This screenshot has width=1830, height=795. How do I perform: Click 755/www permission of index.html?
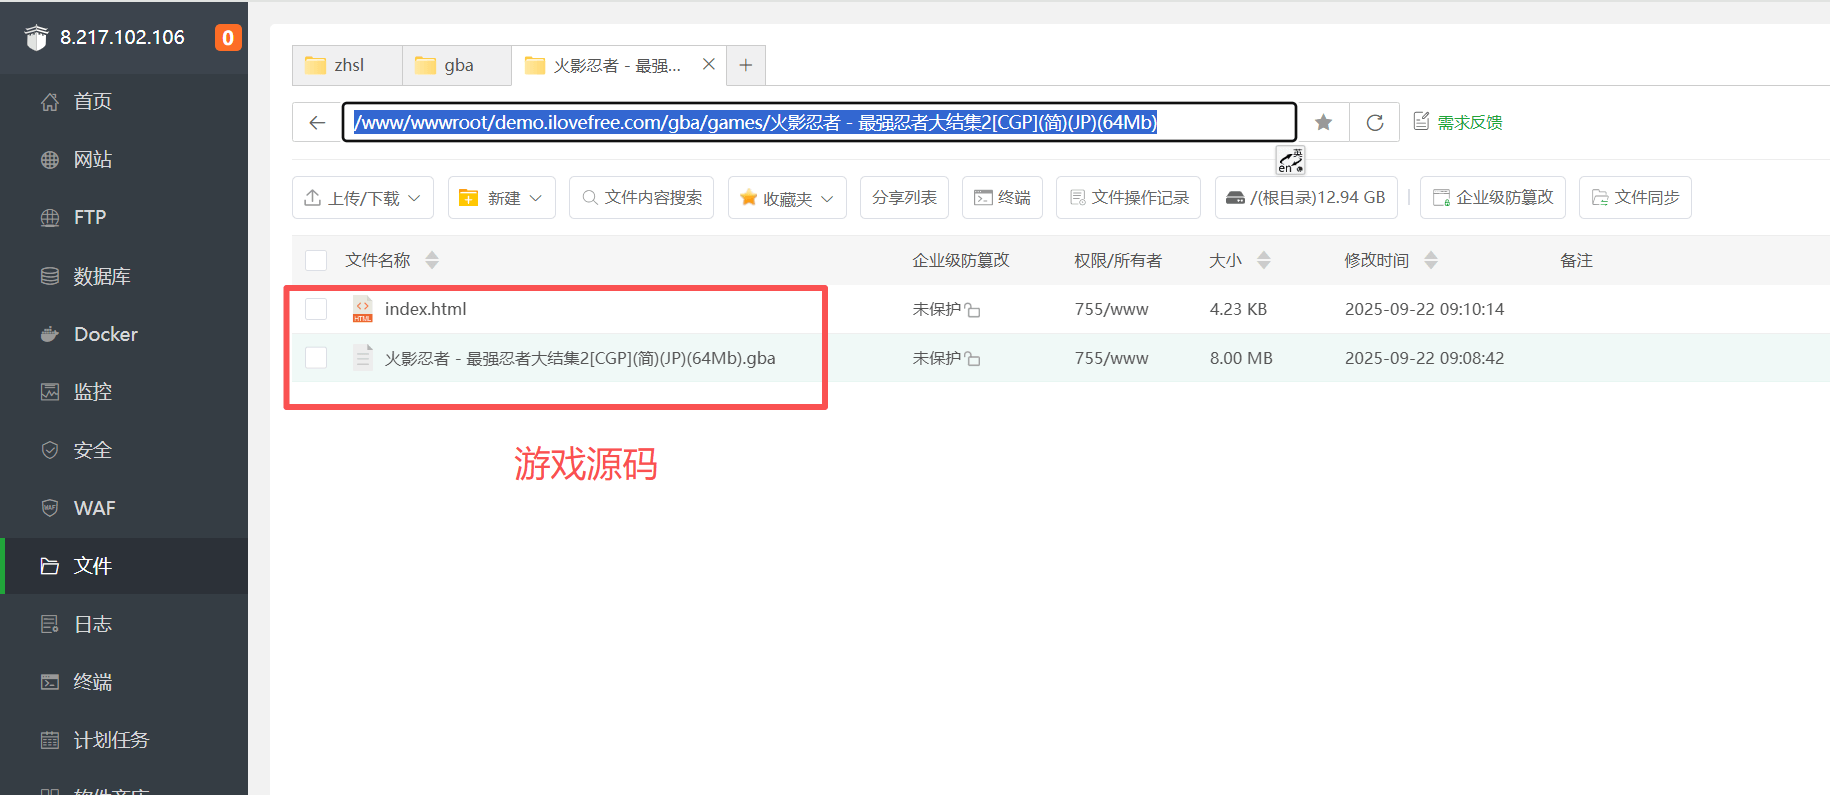pos(1111,310)
